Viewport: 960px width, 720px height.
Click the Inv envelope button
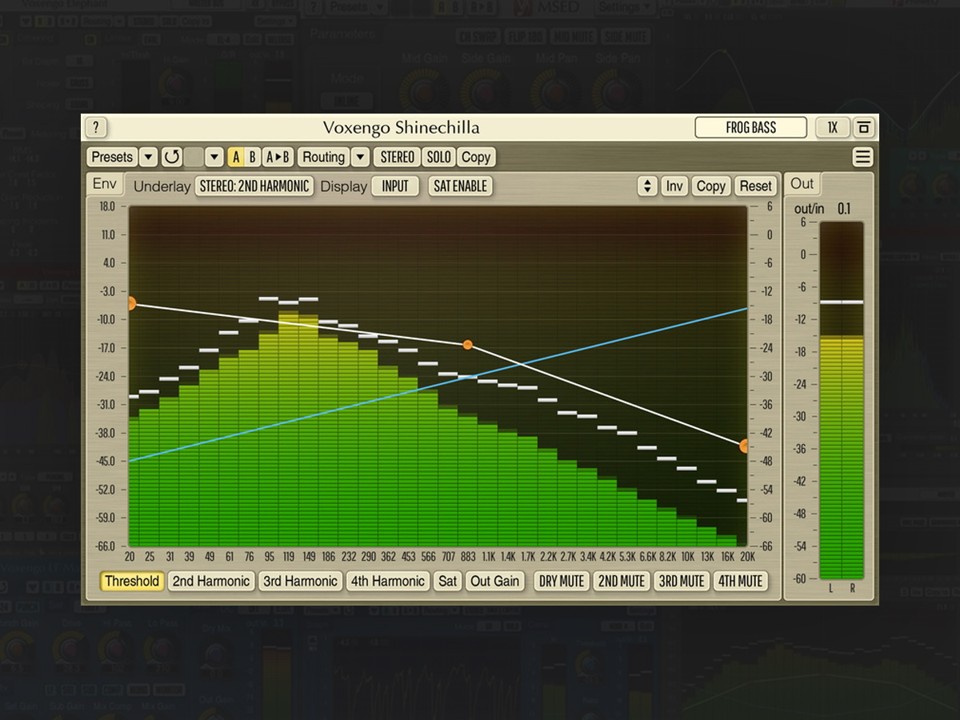674,186
